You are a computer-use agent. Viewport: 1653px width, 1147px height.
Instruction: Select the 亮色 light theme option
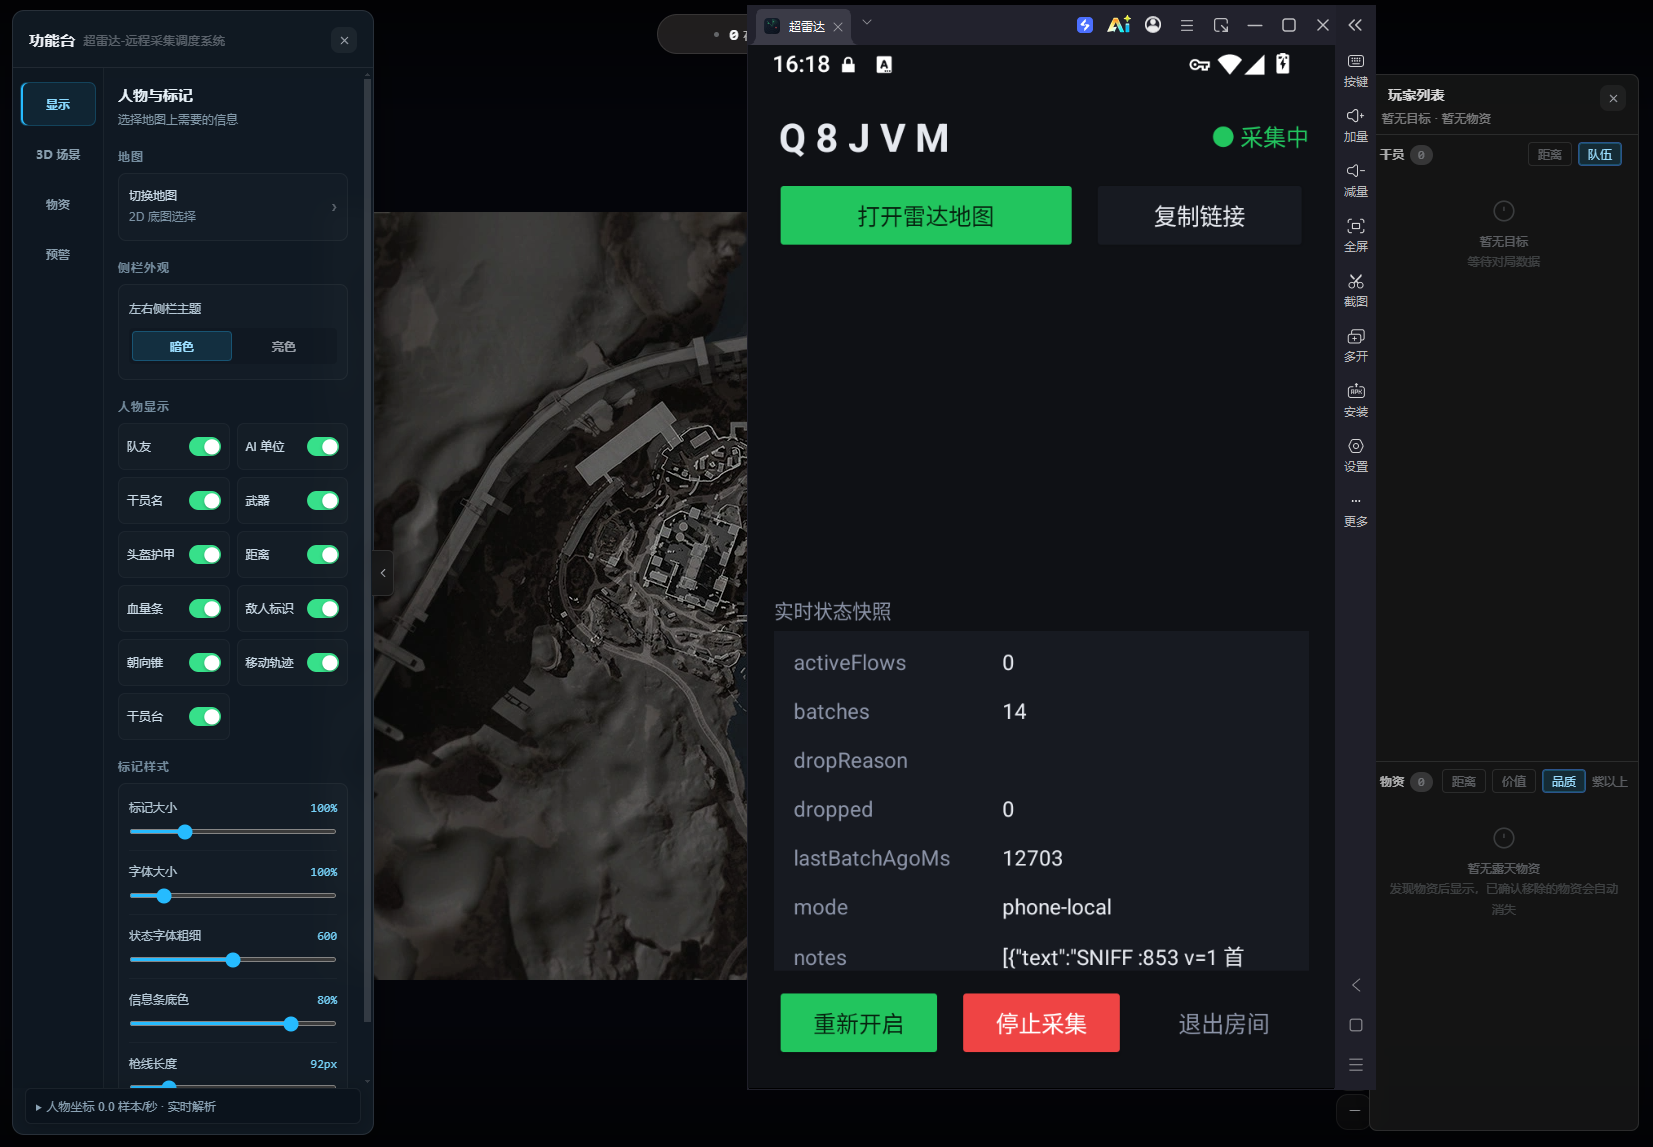284,347
